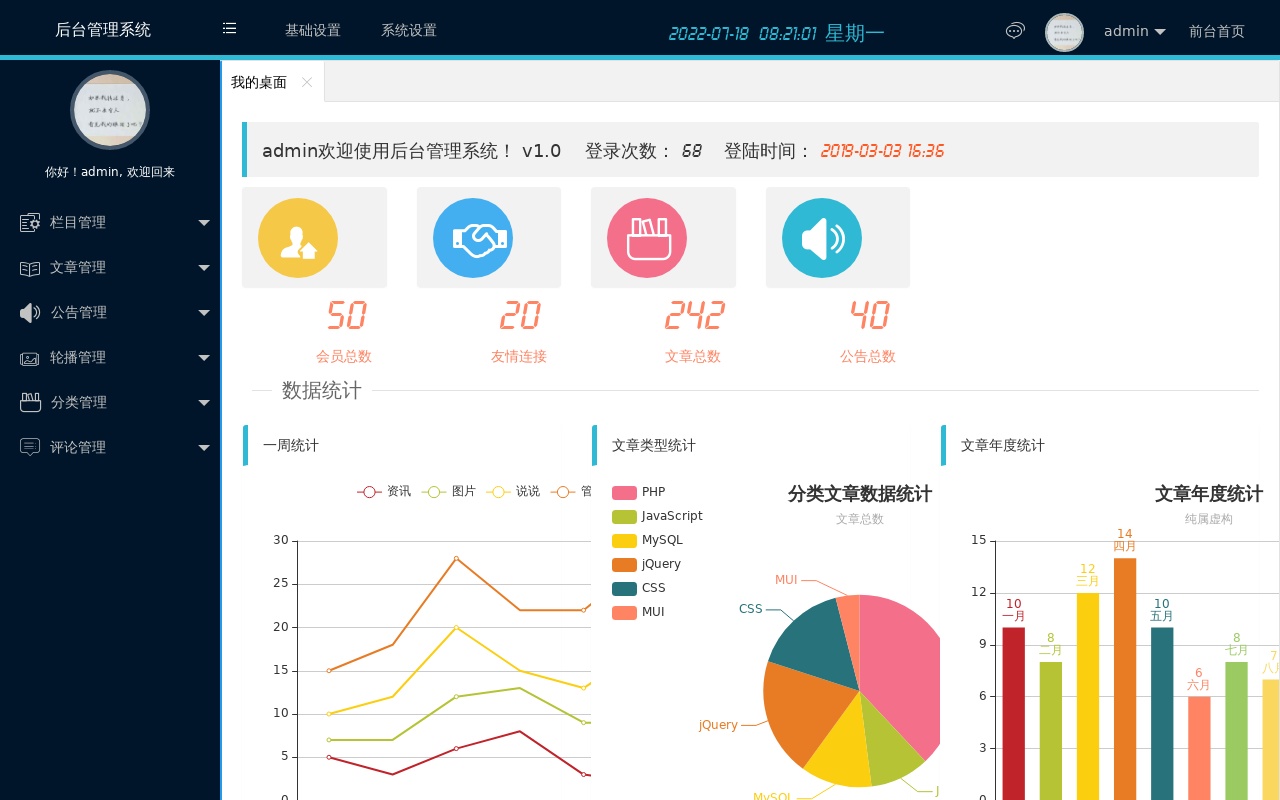Expand the 分类管理 arrow

[x=204, y=403]
